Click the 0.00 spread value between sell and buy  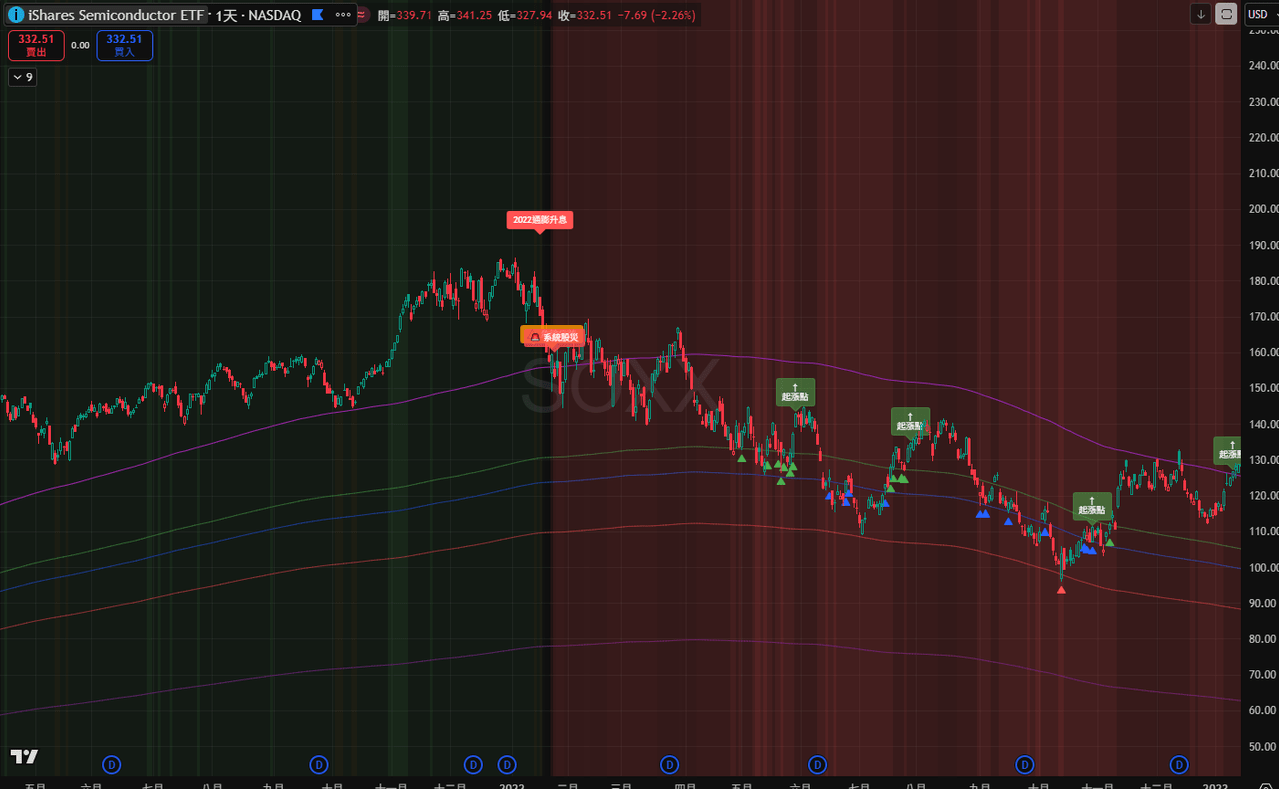pos(81,45)
